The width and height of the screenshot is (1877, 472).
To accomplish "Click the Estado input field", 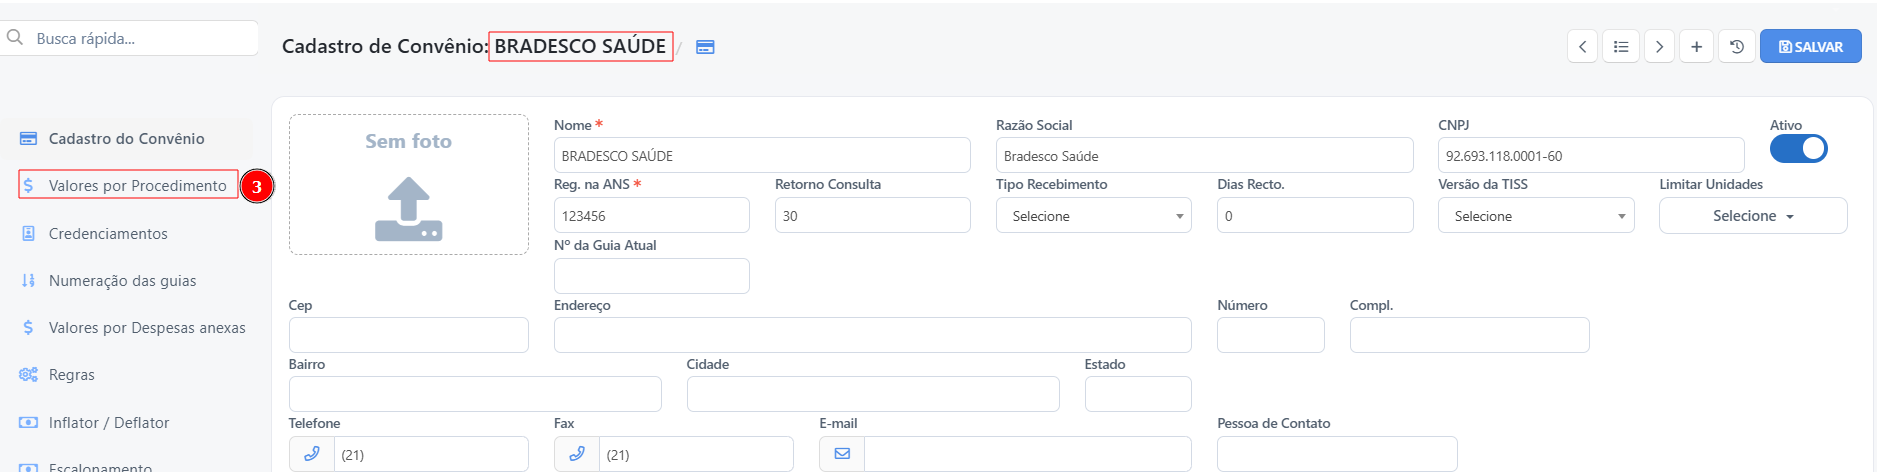I will coord(1138,394).
